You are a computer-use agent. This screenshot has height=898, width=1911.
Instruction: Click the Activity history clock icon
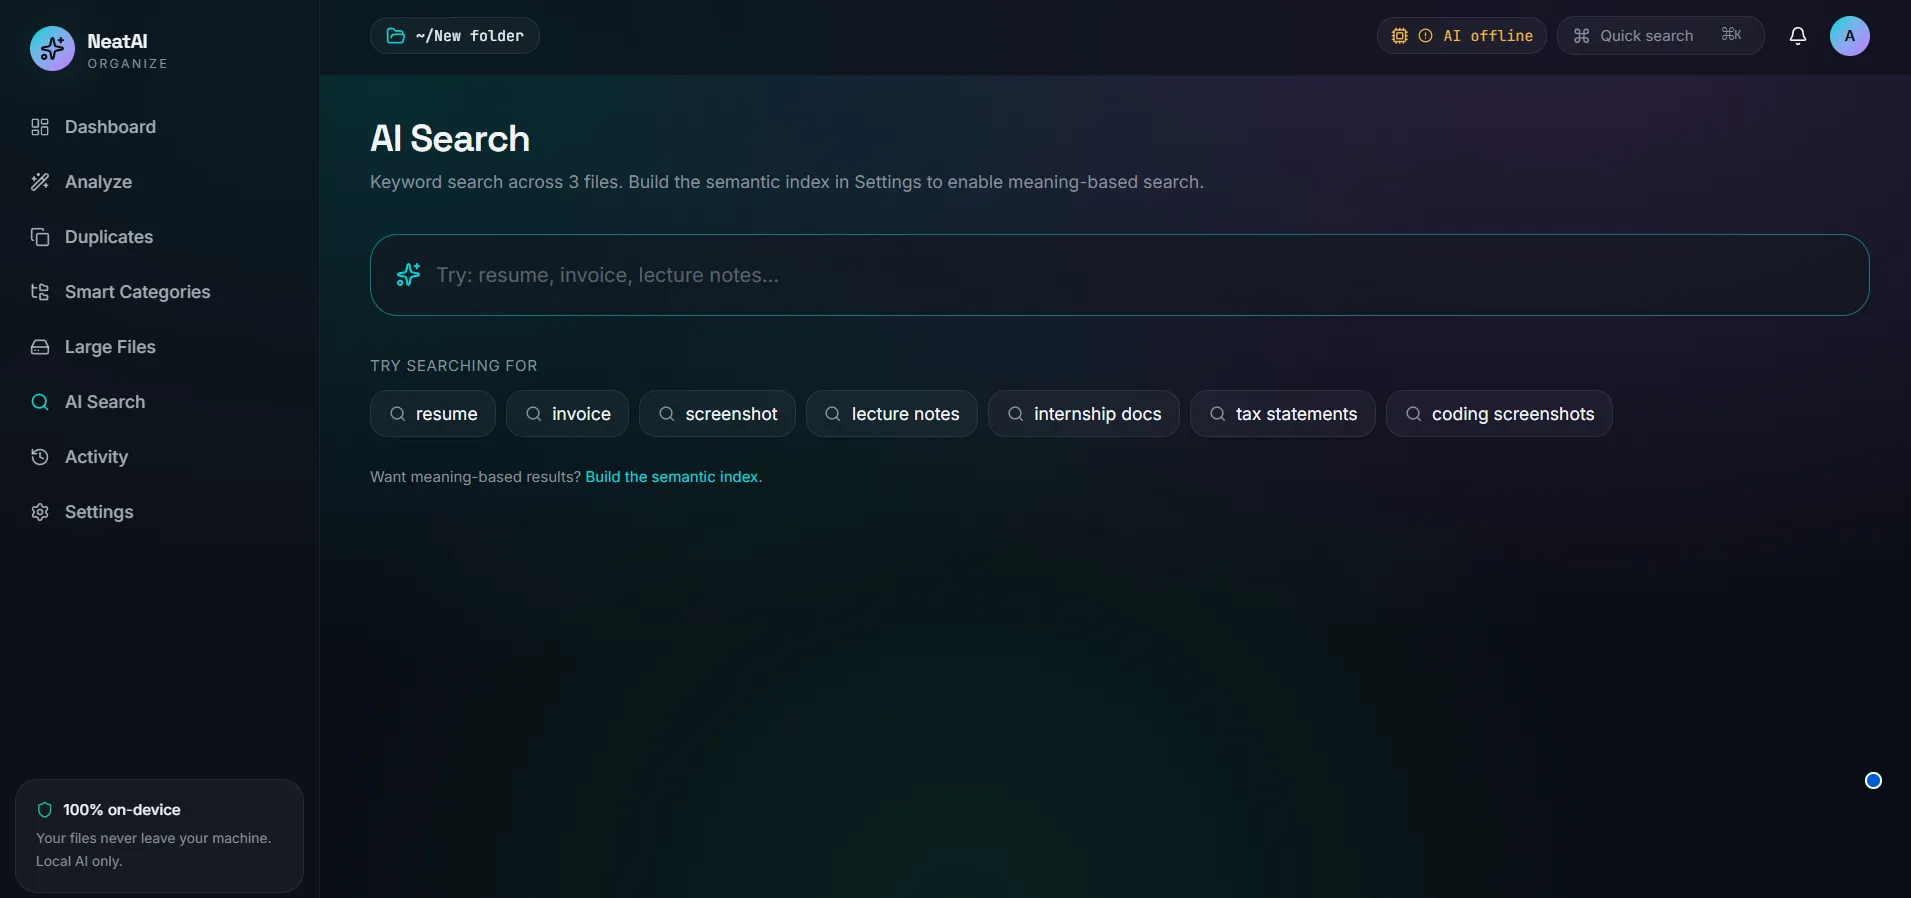(x=40, y=457)
